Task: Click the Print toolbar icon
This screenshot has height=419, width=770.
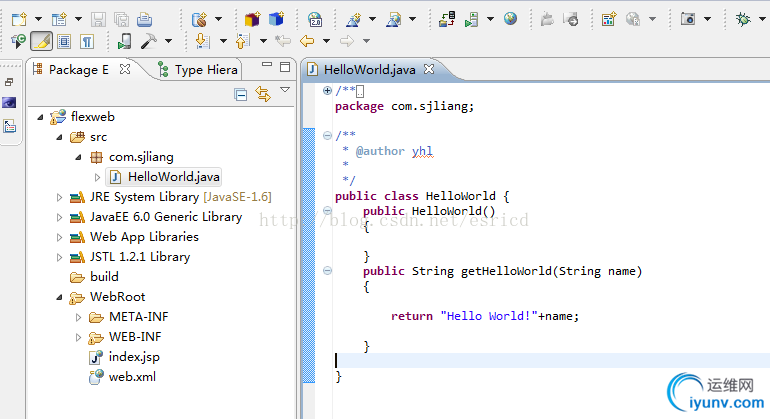Action: click(144, 19)
